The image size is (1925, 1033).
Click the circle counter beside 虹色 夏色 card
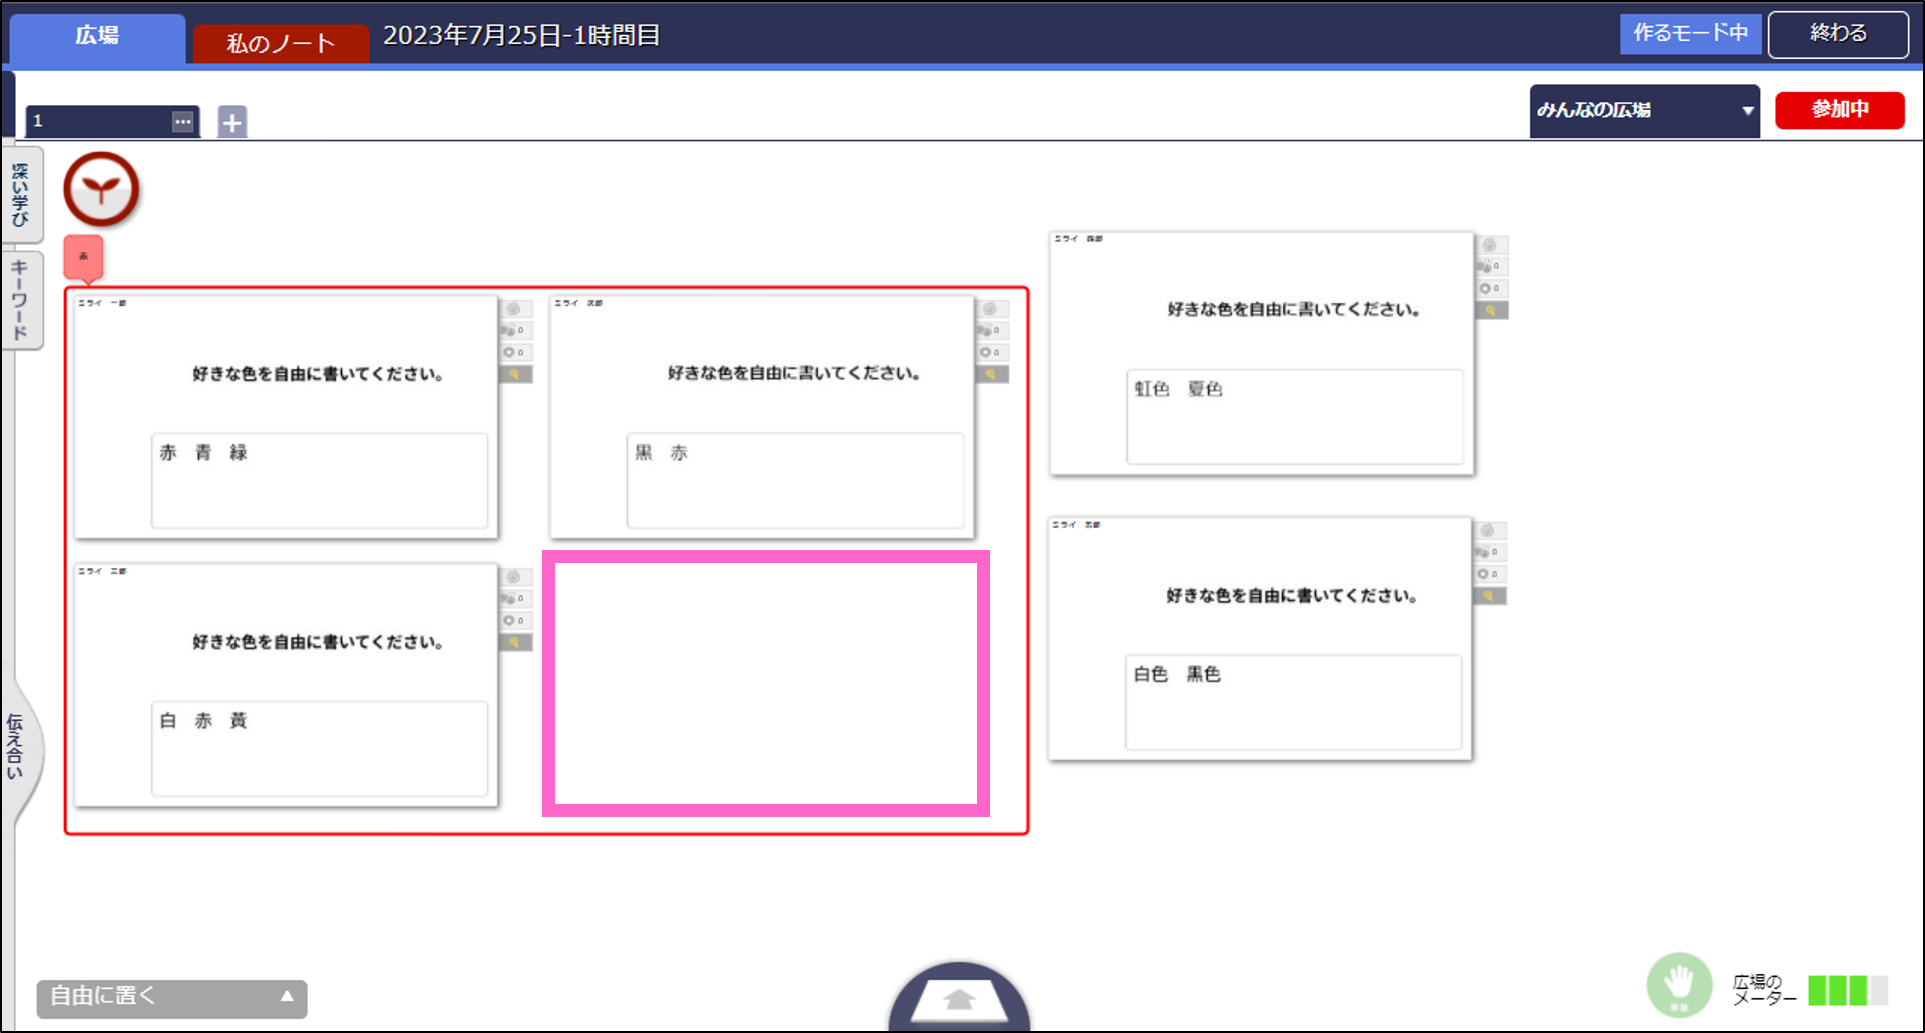1490,288
